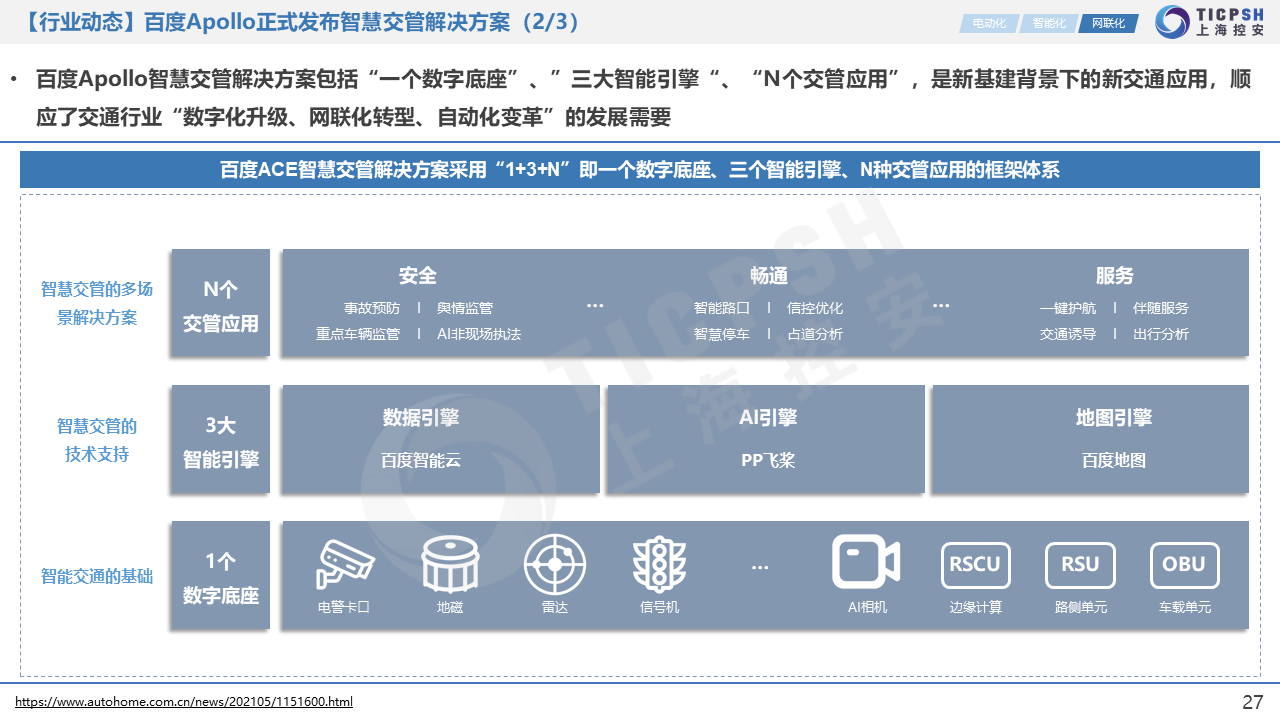The height and width of the screenshot is (720, 1280).
Task: Select the 地图引擎 百度地图 box
Action: 1090,439
